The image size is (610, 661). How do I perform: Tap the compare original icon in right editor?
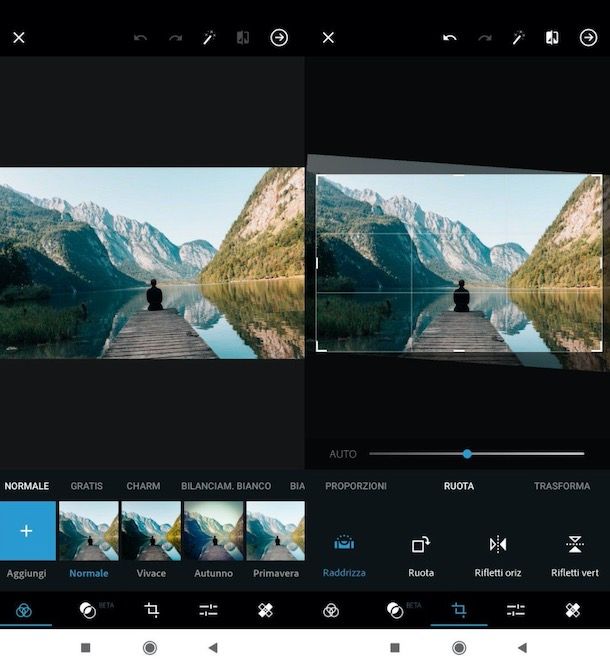[x=552, y=38]
